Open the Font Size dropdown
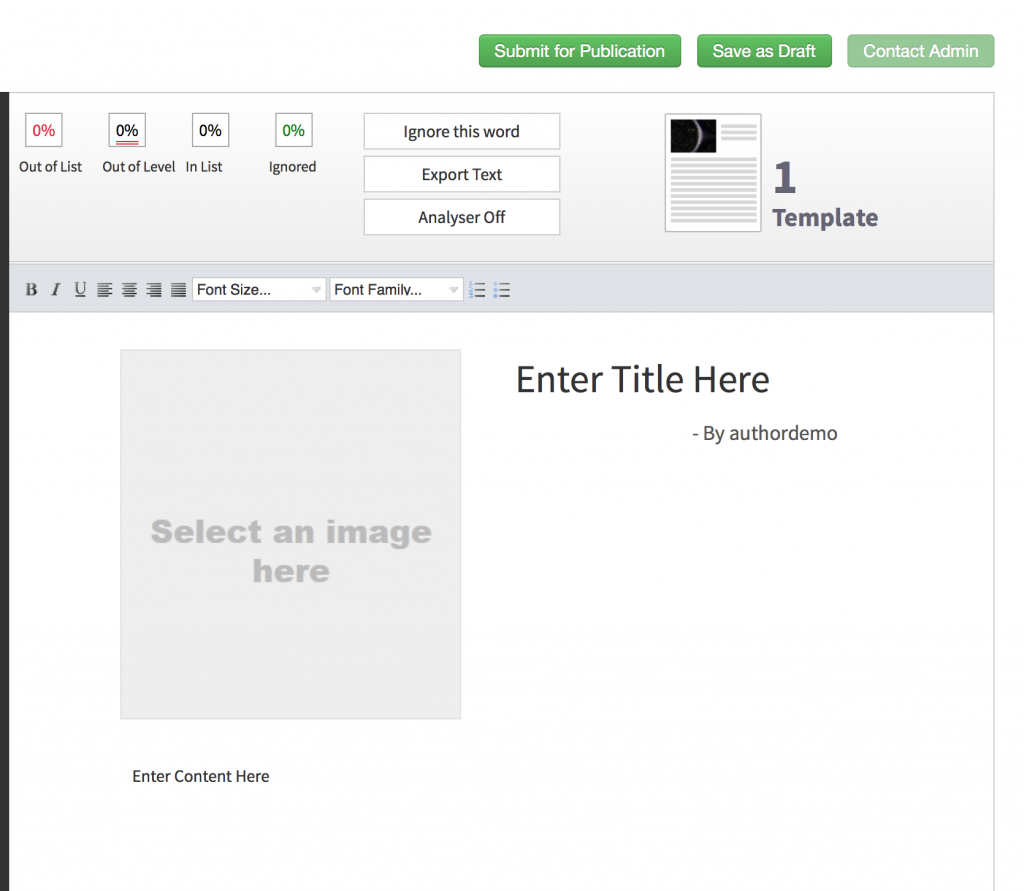 coord(259,290)
